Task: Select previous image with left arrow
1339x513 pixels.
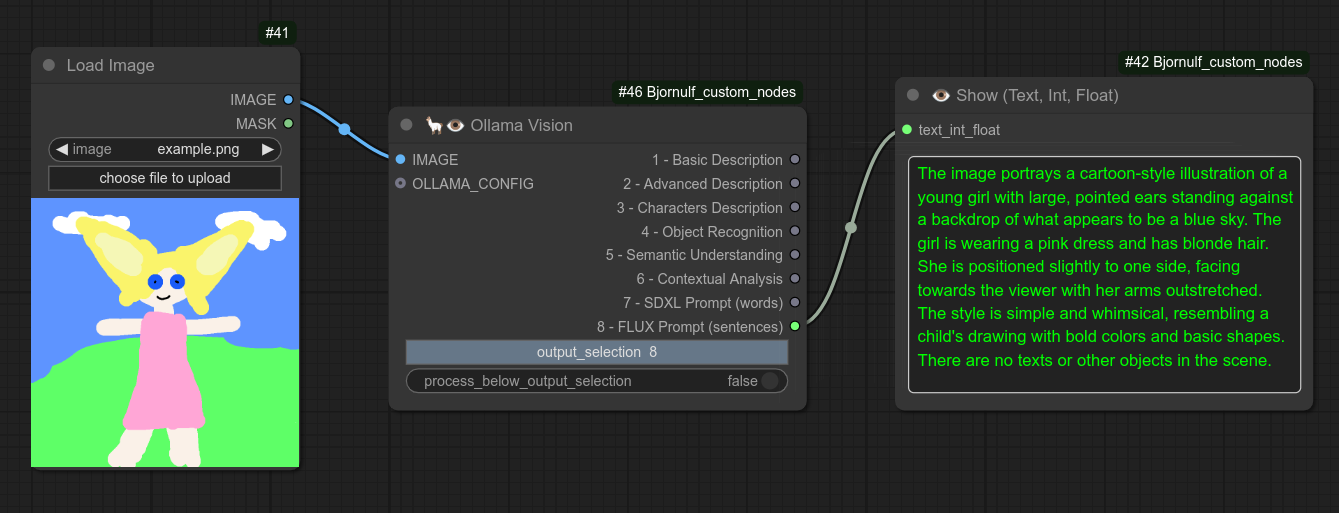Action: (62, 150)
